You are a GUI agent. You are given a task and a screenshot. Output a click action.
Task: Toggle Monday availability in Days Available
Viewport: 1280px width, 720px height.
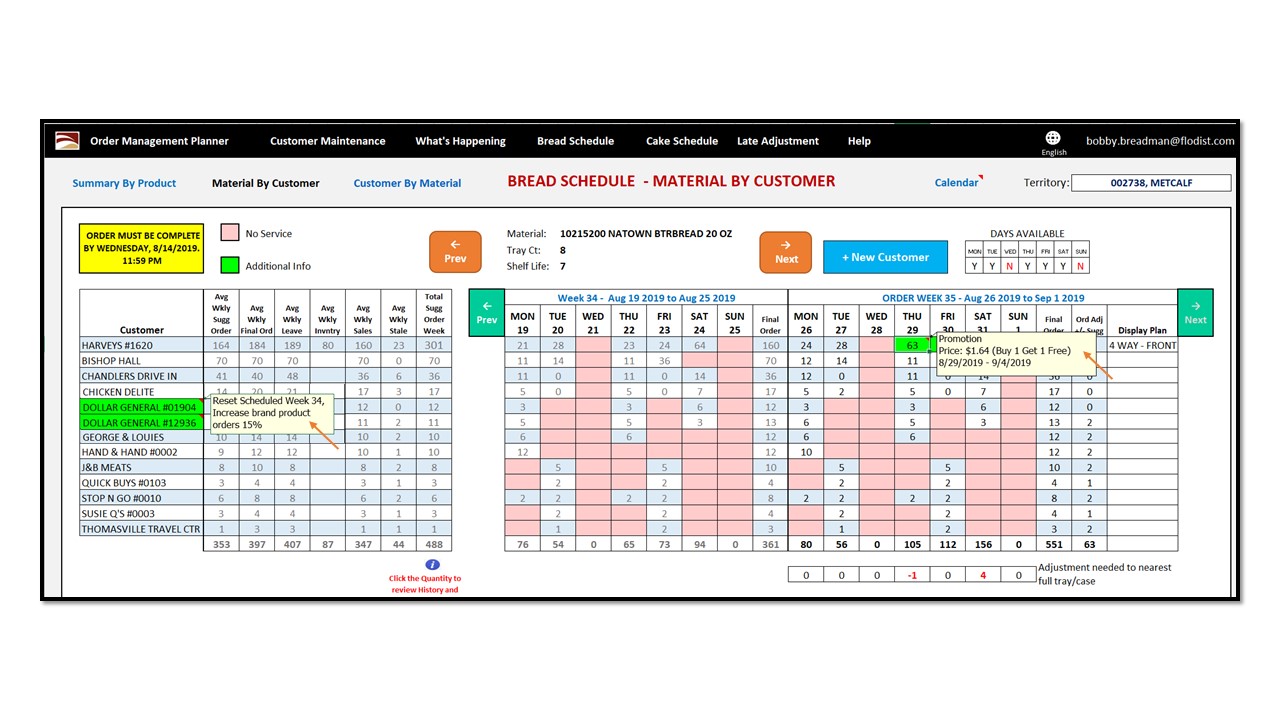pyautogui.click(x=974, y=266)
